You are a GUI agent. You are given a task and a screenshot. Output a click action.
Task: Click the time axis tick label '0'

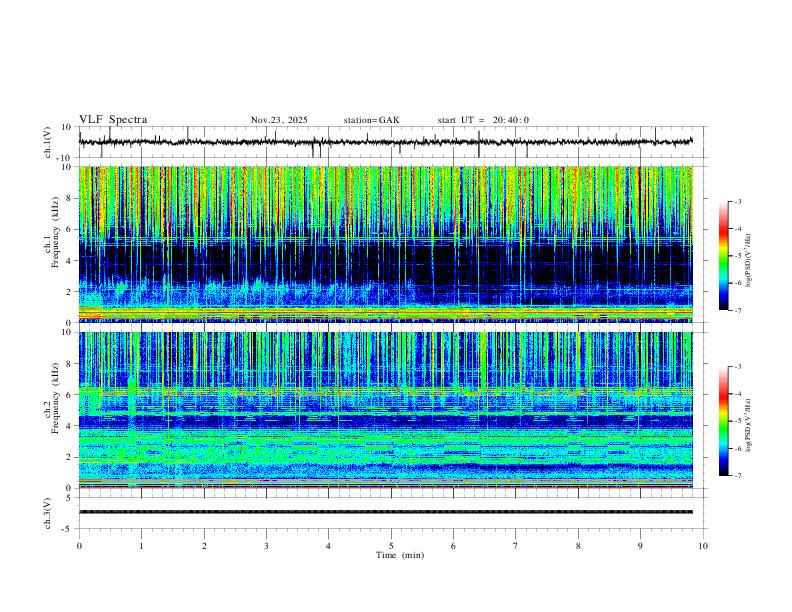click(79, 546)
